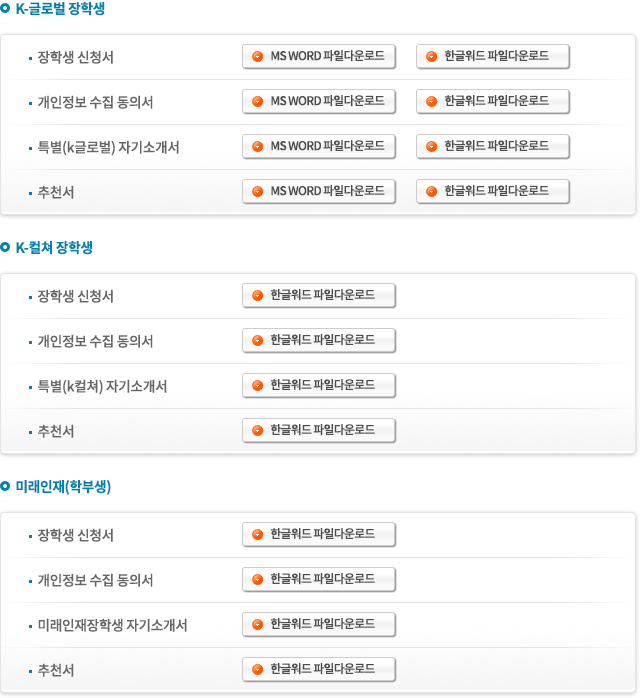Image resolution: width=640 pixels, height=698 pixels.
Task: Click orange arrow icon on K-컬쳐 개인정보 동의서 button
Action: point(258,341)
